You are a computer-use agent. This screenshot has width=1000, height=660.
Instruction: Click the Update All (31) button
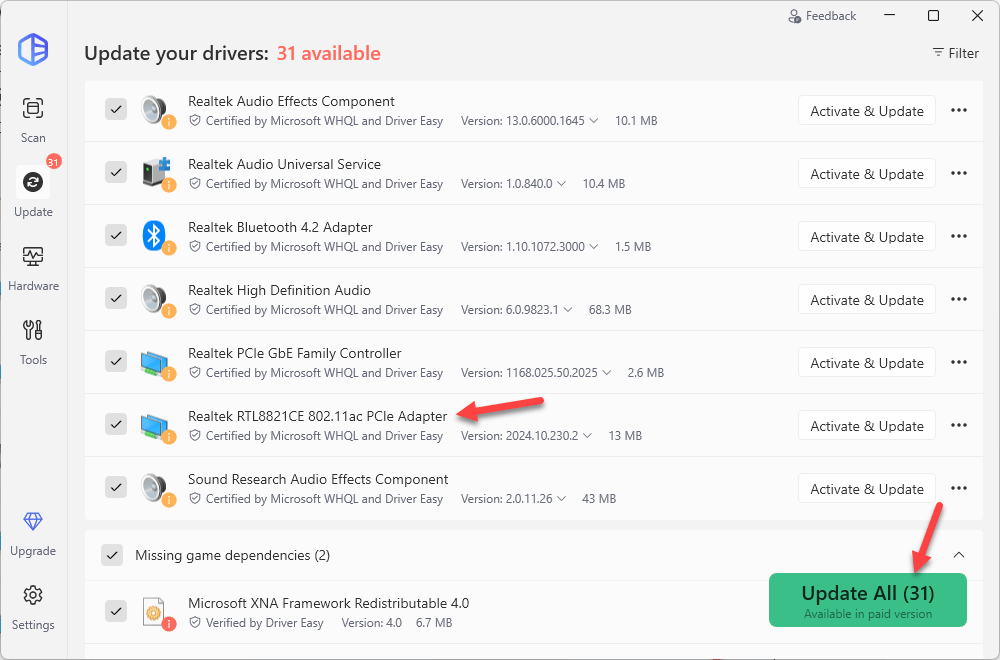pos(867,600)
